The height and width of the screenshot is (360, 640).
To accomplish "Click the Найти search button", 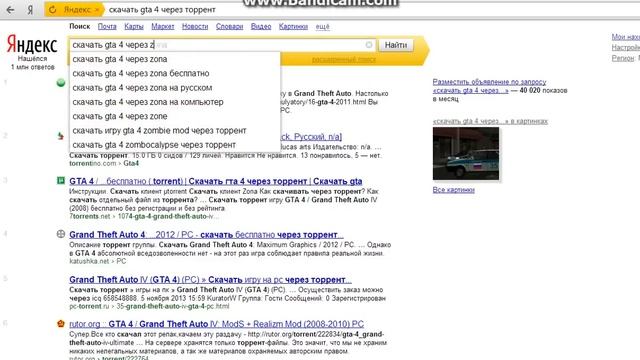I will [396, 45].
